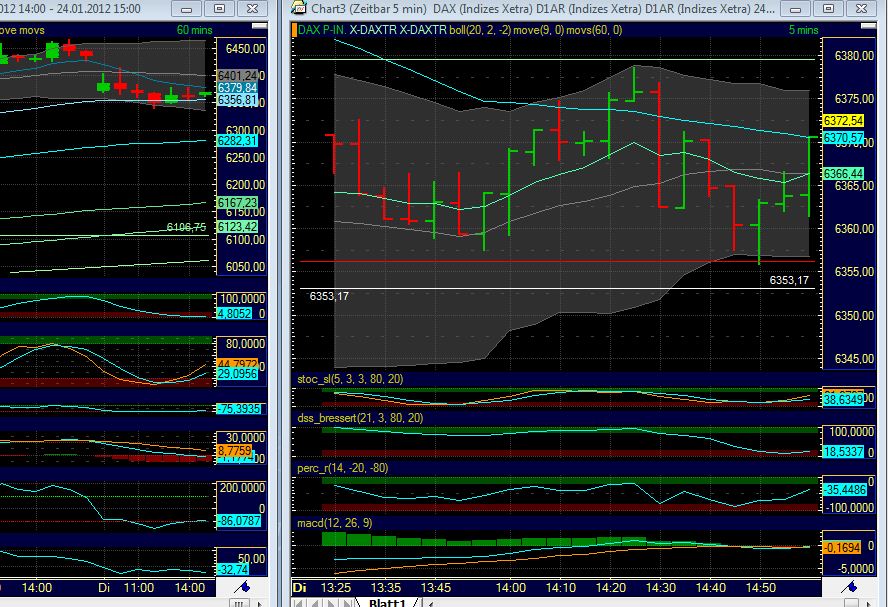Click the last-sheet navigation arrow icon
This screenshot has height=607, width=888.
click(345, 602)
